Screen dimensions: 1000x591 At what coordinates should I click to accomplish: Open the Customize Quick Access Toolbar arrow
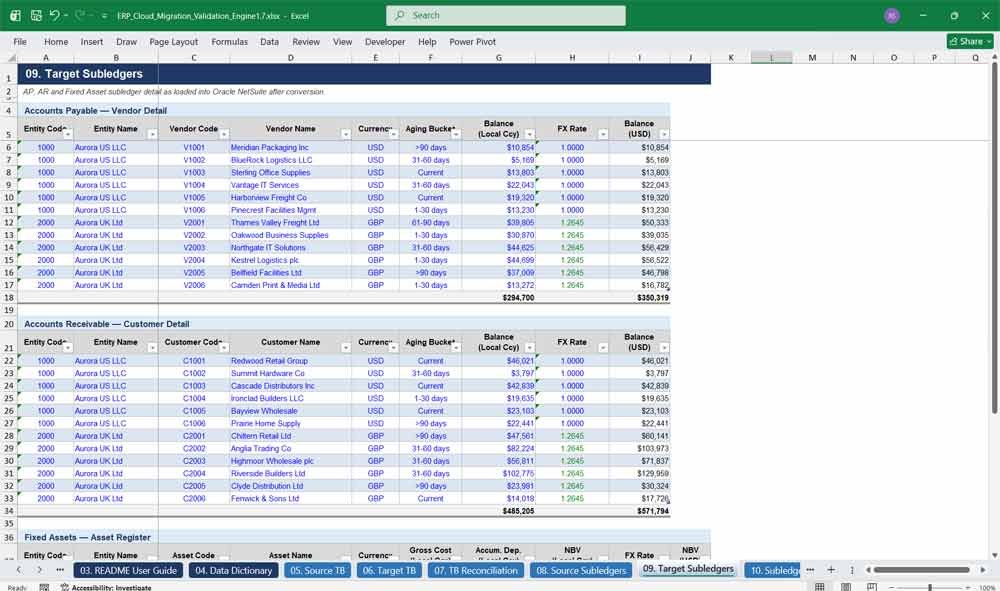click(x=104, y=16)
